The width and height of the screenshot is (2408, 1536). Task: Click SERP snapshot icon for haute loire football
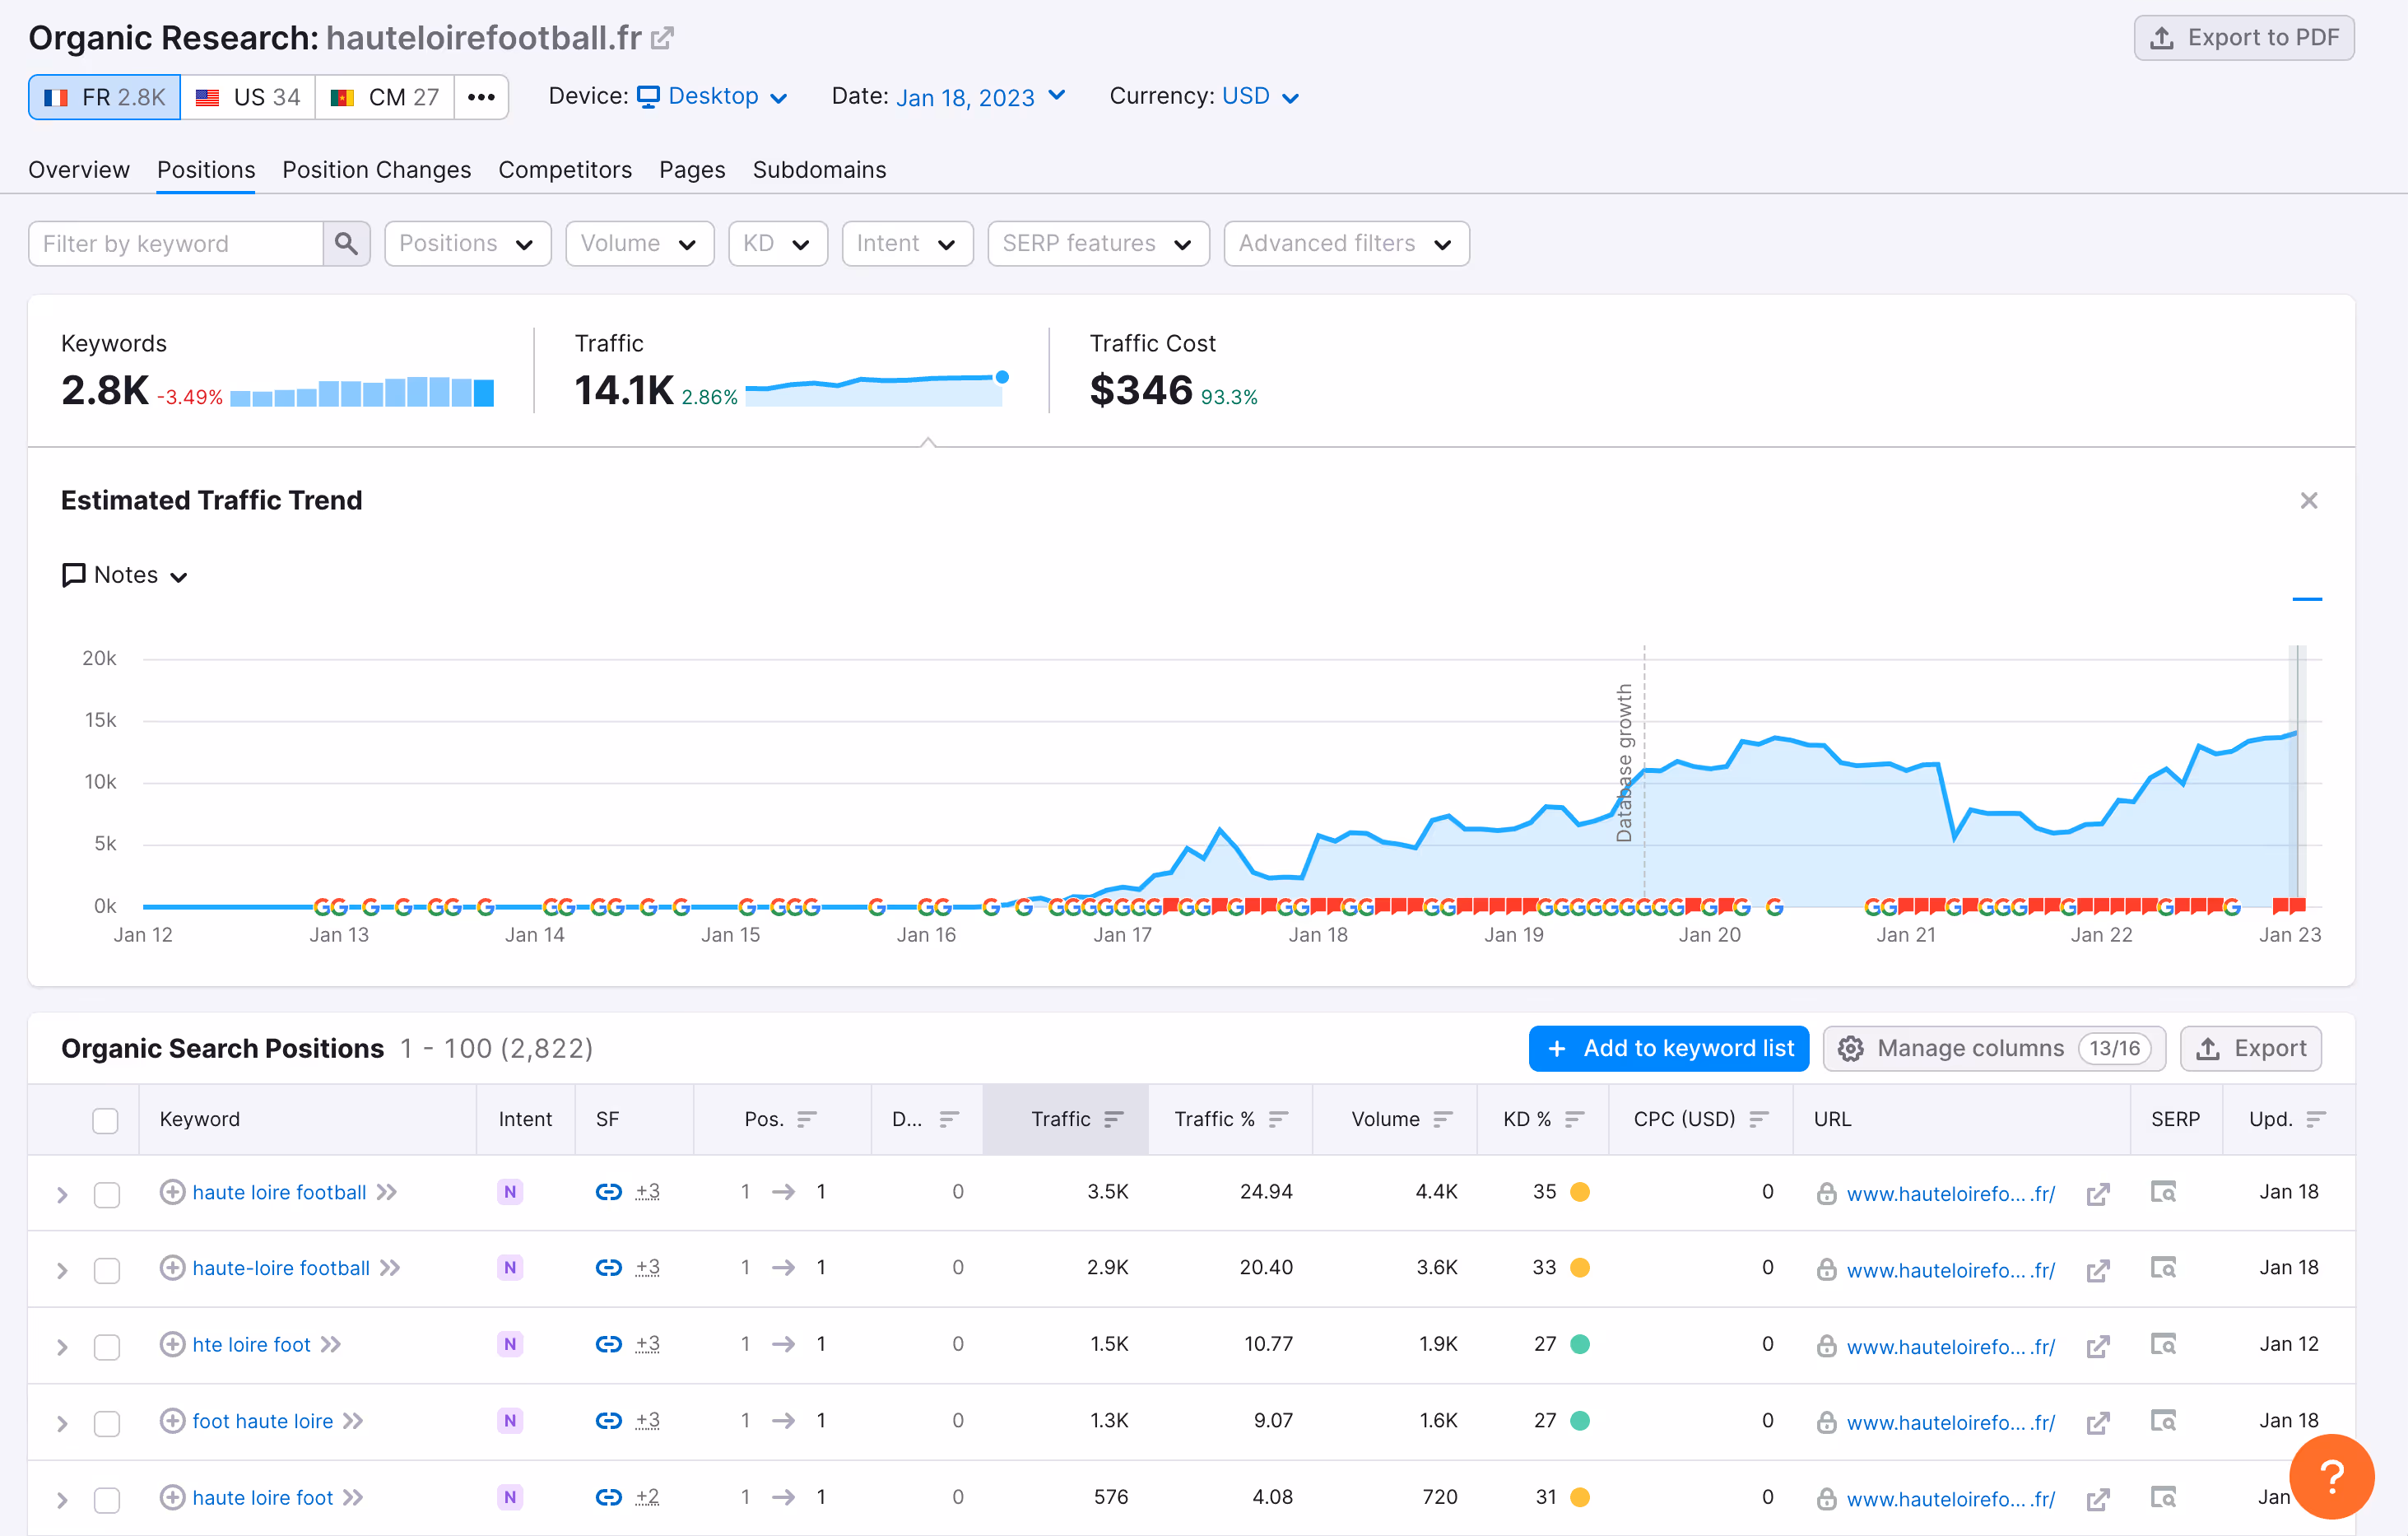pos(2163,1192)
